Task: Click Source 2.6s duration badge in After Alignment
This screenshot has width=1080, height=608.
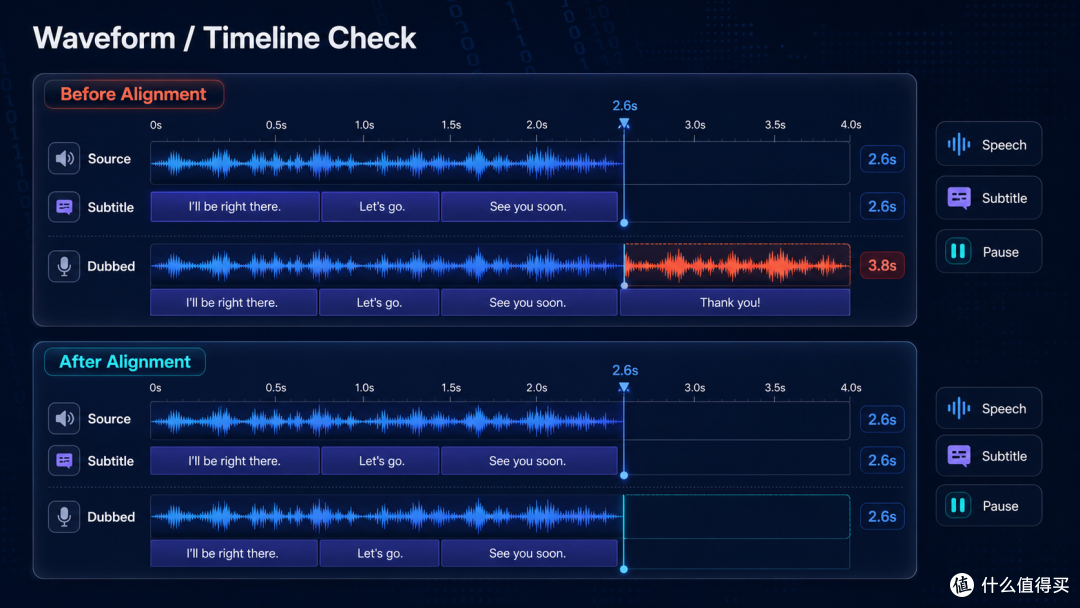Action: [882, 419]
